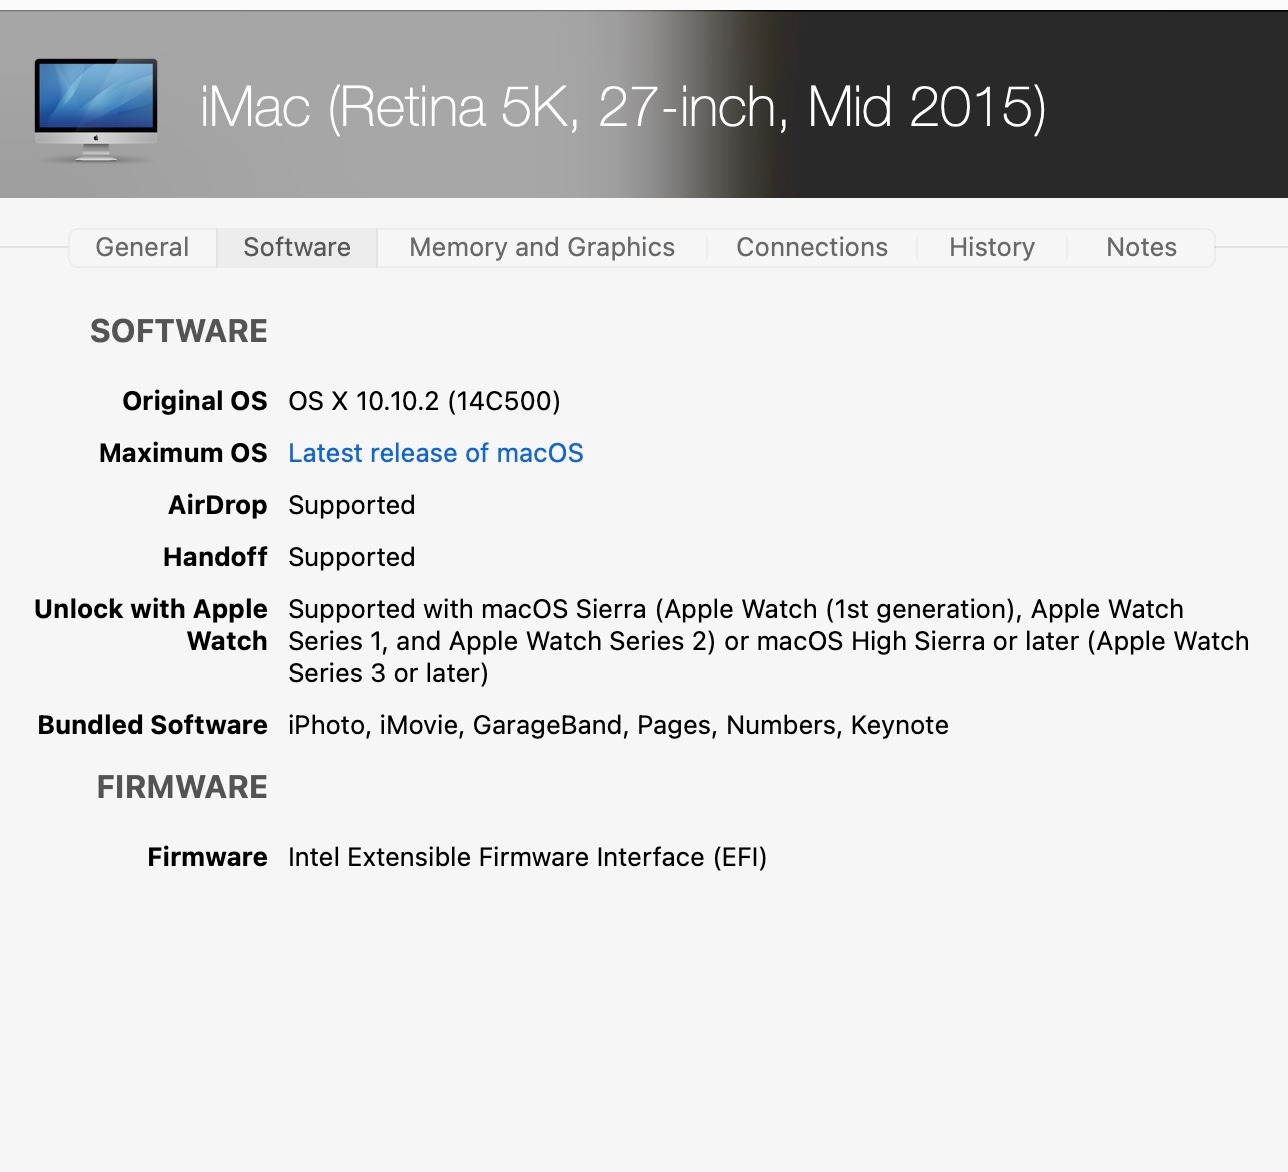
Task: Go to the Connections tab
Action: tap(812, 247)
